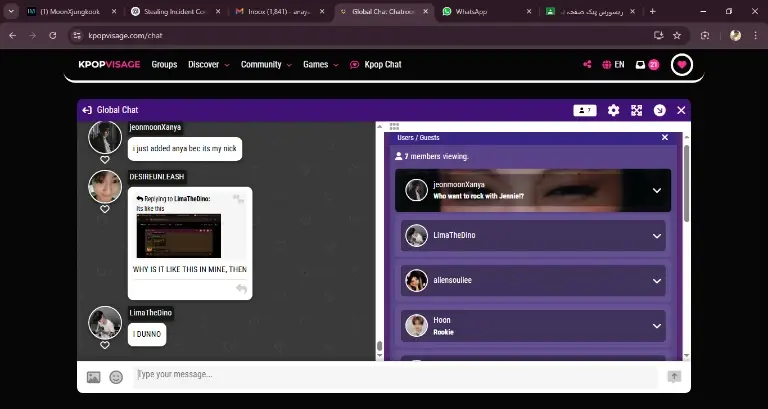This screenshot has width=768, height=409.
Task: Open the Community dropdown menu
Action: (266, 65)
